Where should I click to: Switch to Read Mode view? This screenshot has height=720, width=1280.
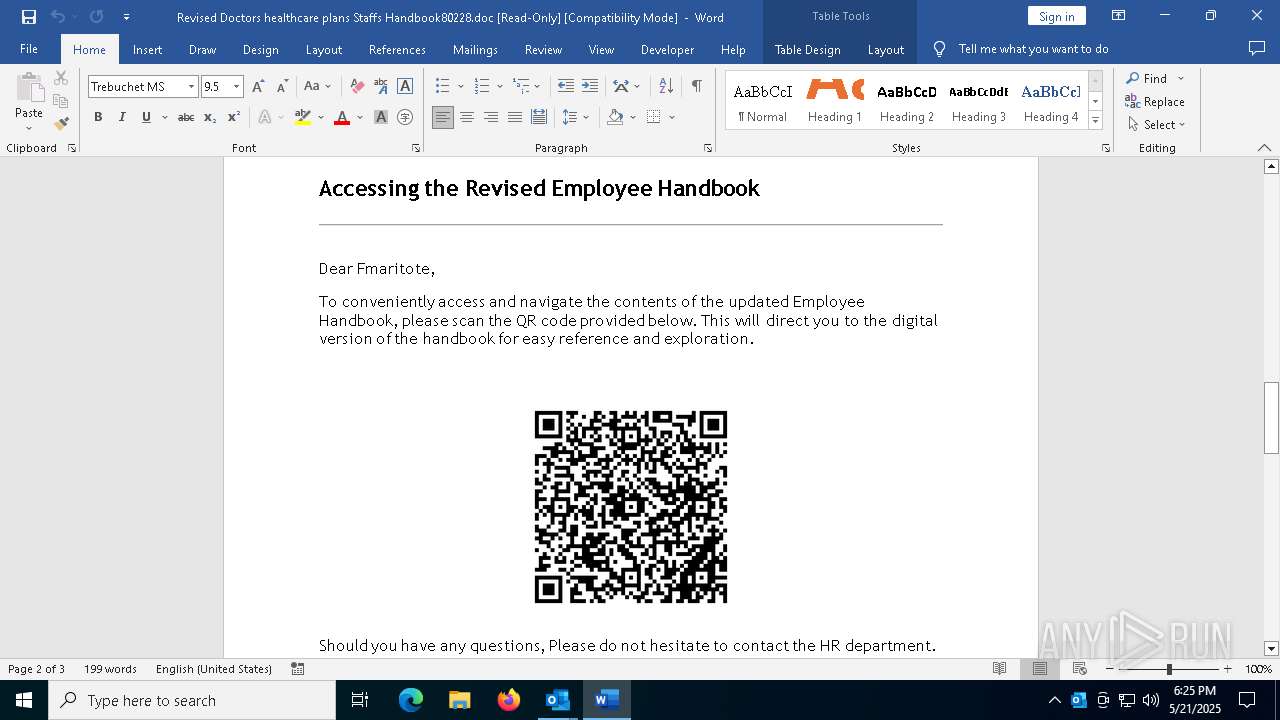click(999, 669)
